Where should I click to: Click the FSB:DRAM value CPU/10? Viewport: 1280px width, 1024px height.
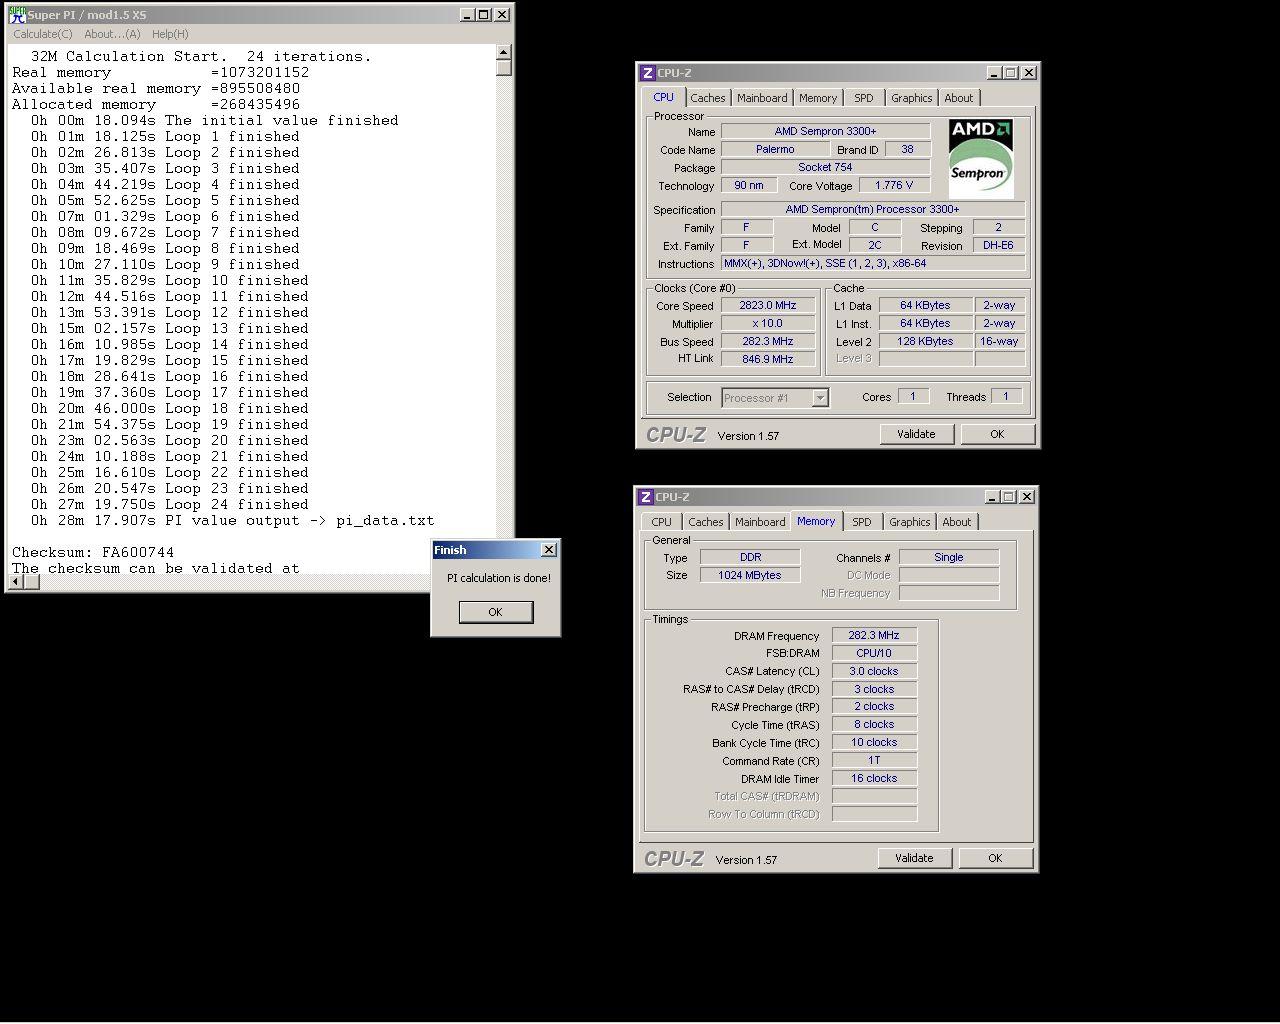pyautogui.click(x=875, y=653)
